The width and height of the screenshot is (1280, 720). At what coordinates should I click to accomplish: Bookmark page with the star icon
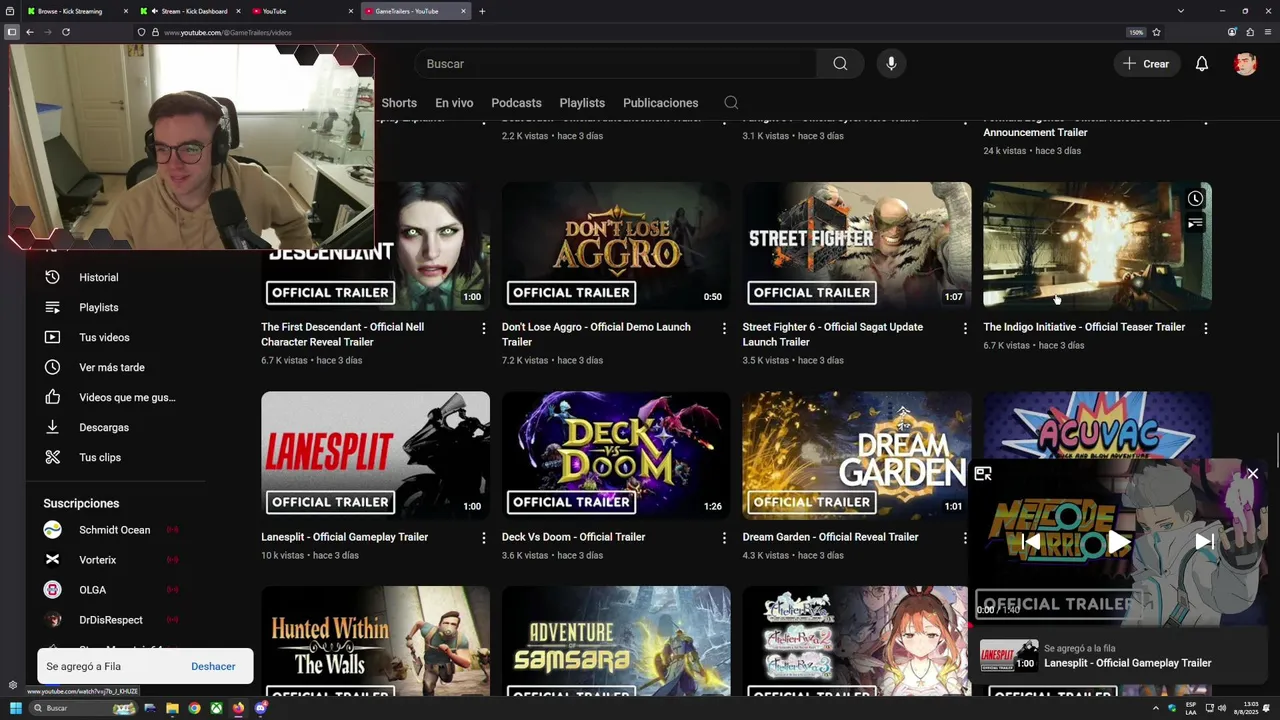point(1156,32)
